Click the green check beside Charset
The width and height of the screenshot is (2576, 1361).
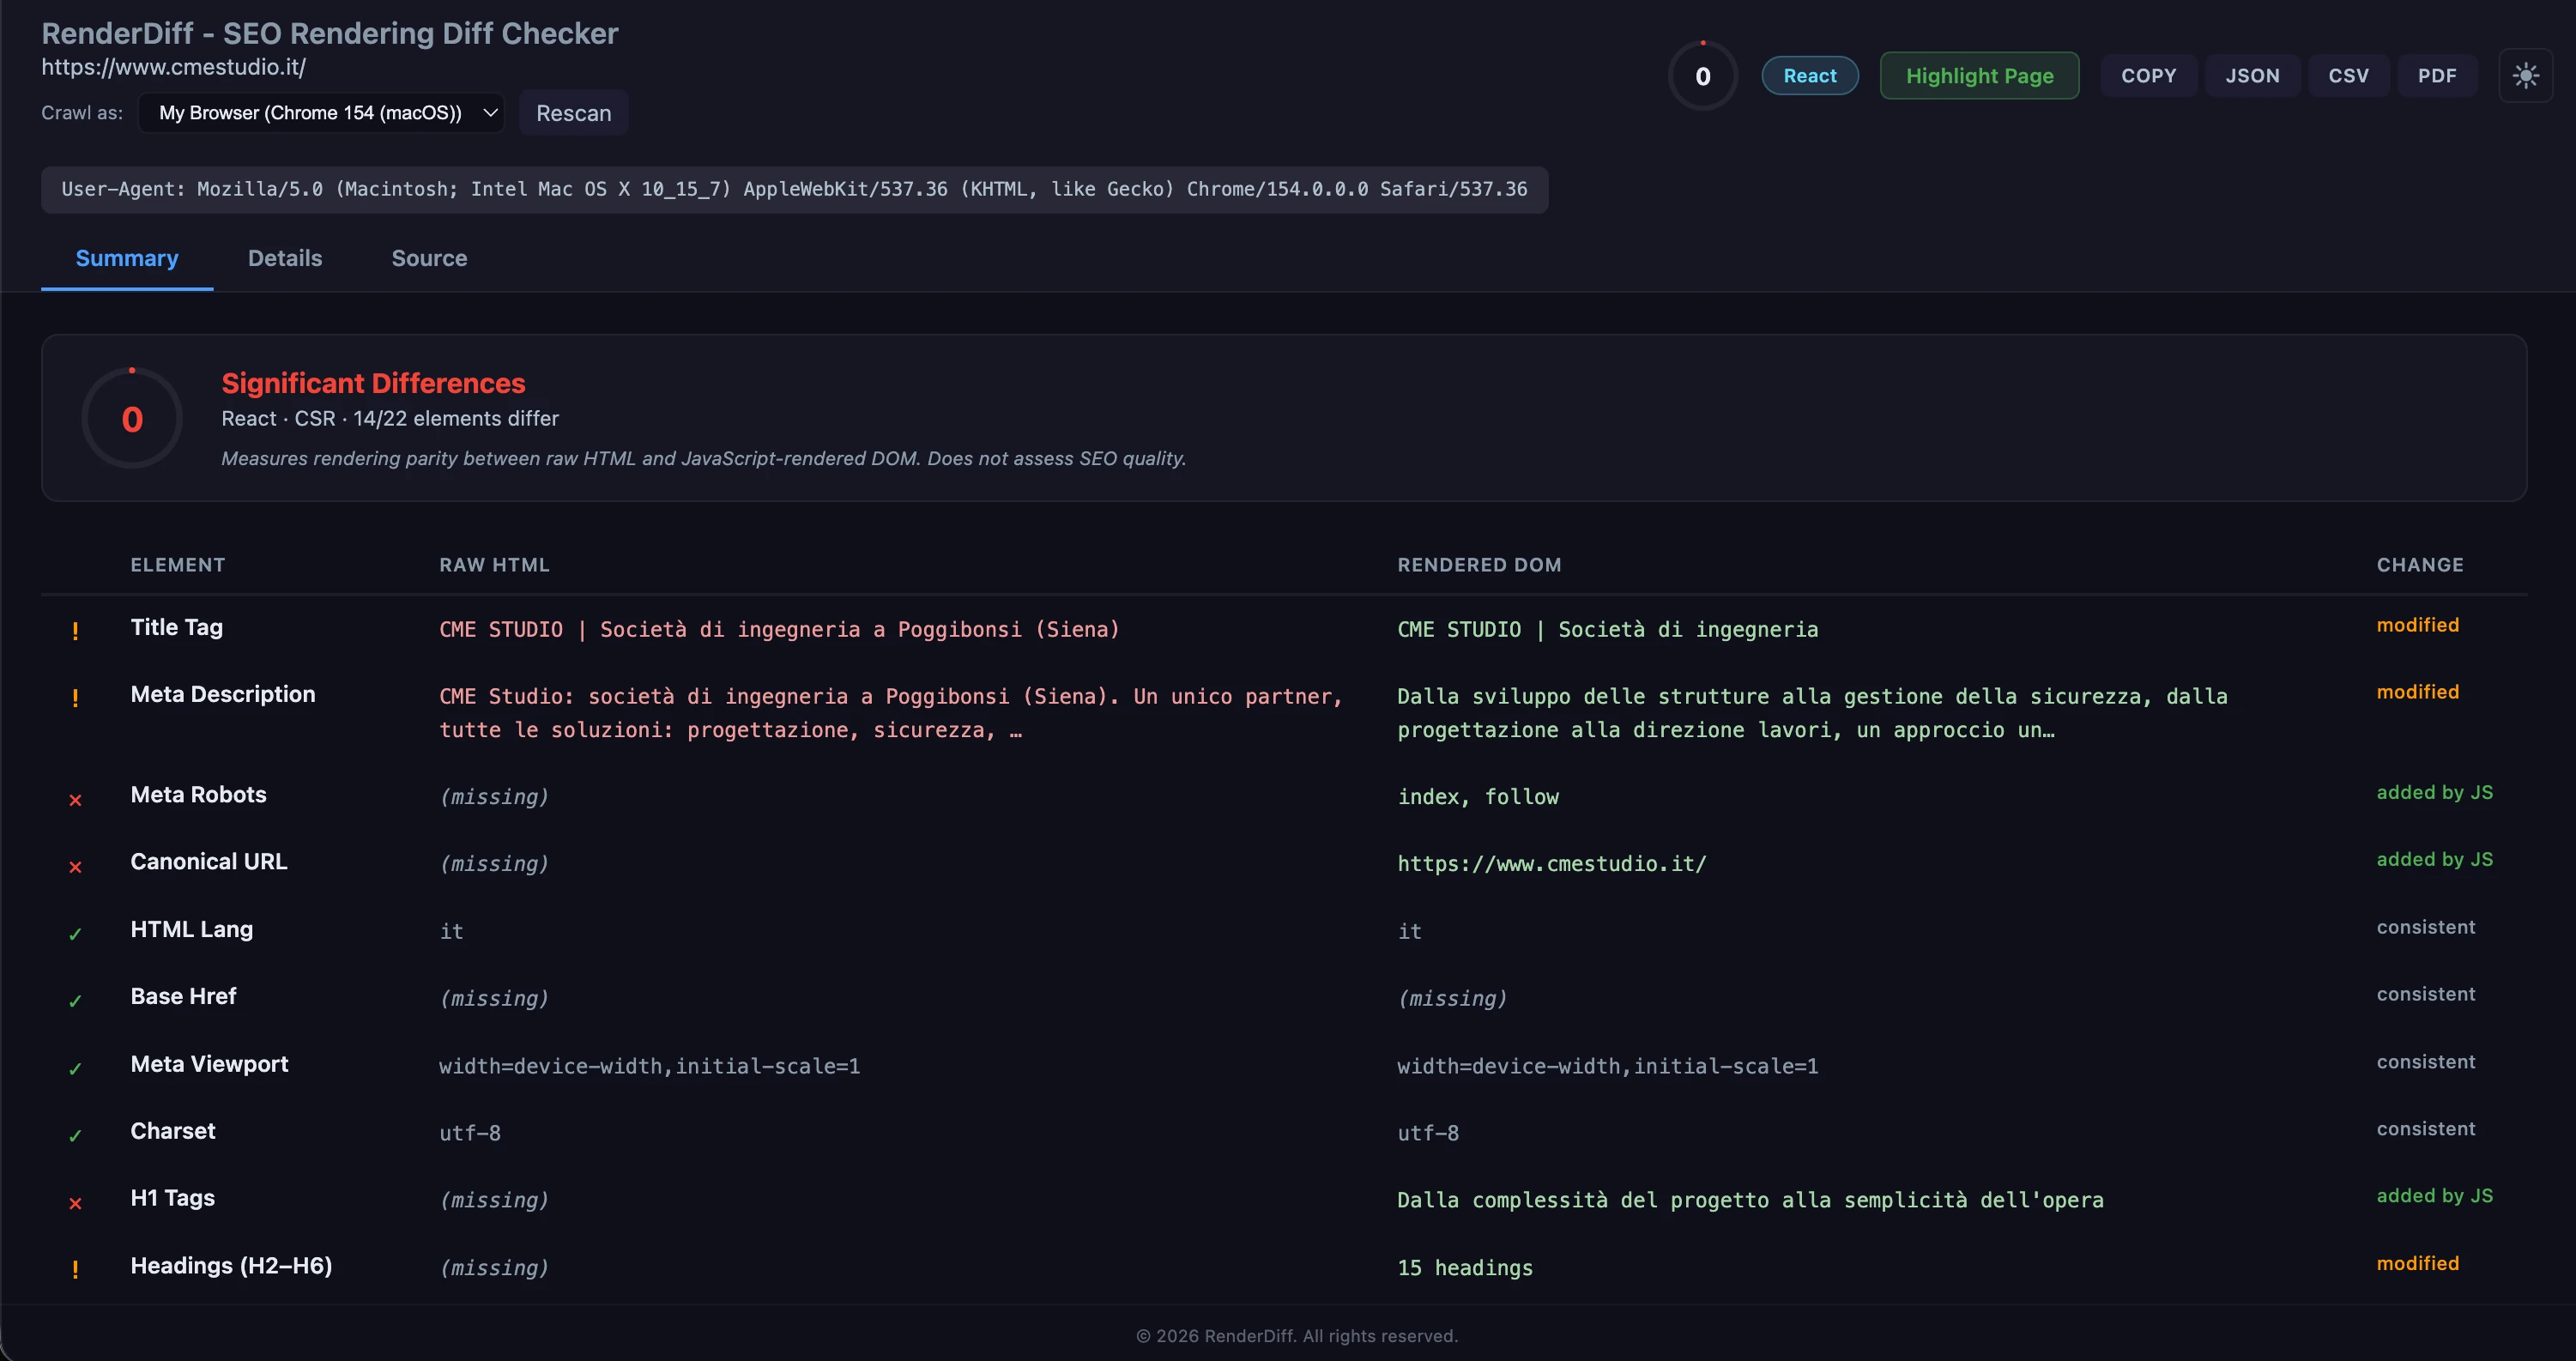75,1136
